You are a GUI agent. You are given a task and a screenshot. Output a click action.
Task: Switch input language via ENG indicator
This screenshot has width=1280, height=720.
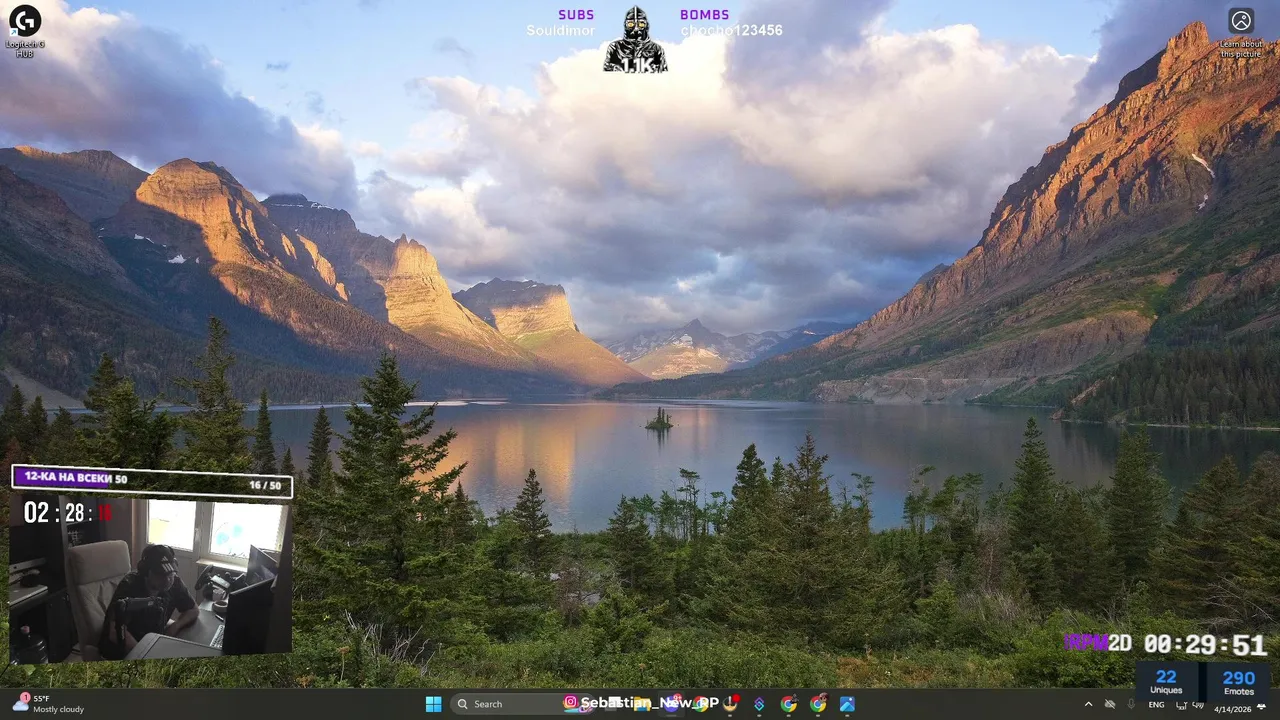click(1156, 705)
